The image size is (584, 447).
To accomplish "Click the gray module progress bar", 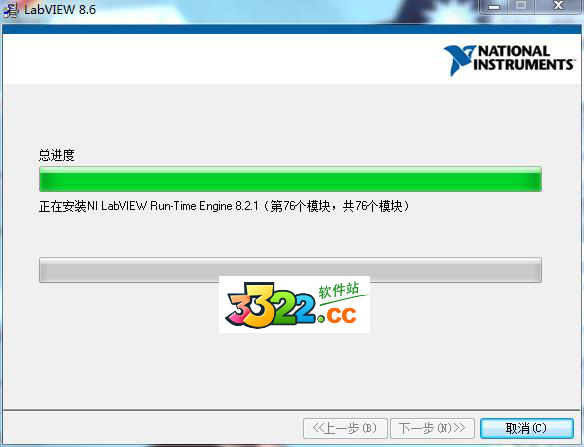I will click(x=290, y=270).
